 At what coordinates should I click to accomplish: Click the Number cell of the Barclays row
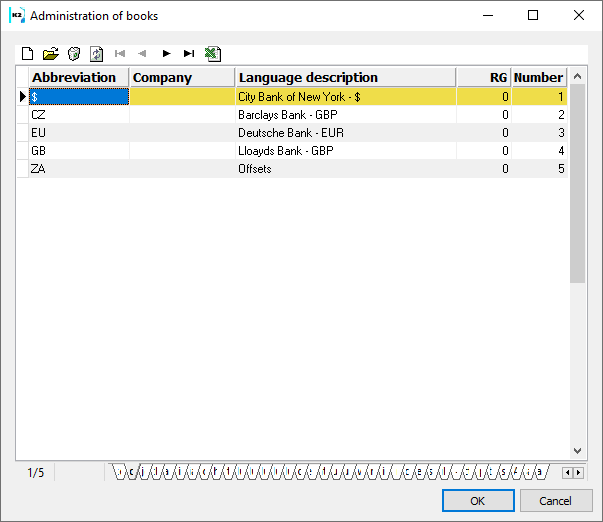point(539,115)
